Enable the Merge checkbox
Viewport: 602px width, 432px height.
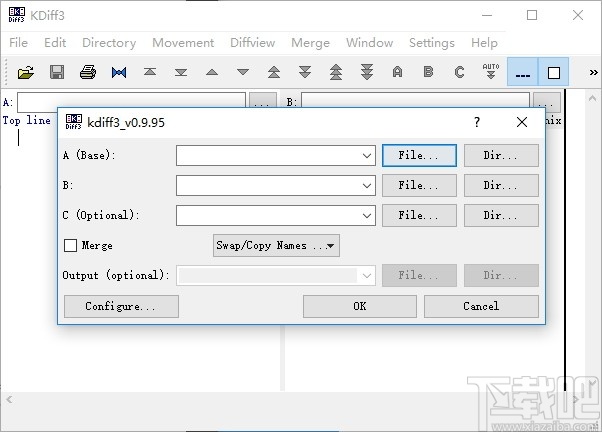pyautogui.click(x=71, y=245)
